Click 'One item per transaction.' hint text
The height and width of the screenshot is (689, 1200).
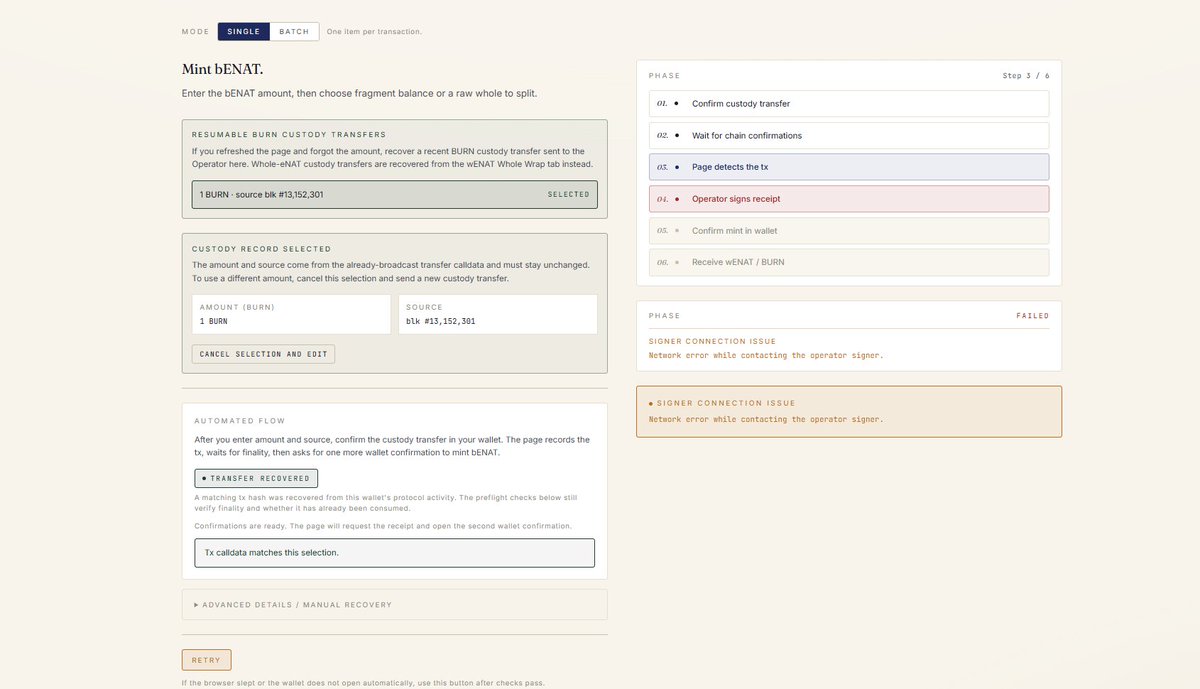point(374,32)
